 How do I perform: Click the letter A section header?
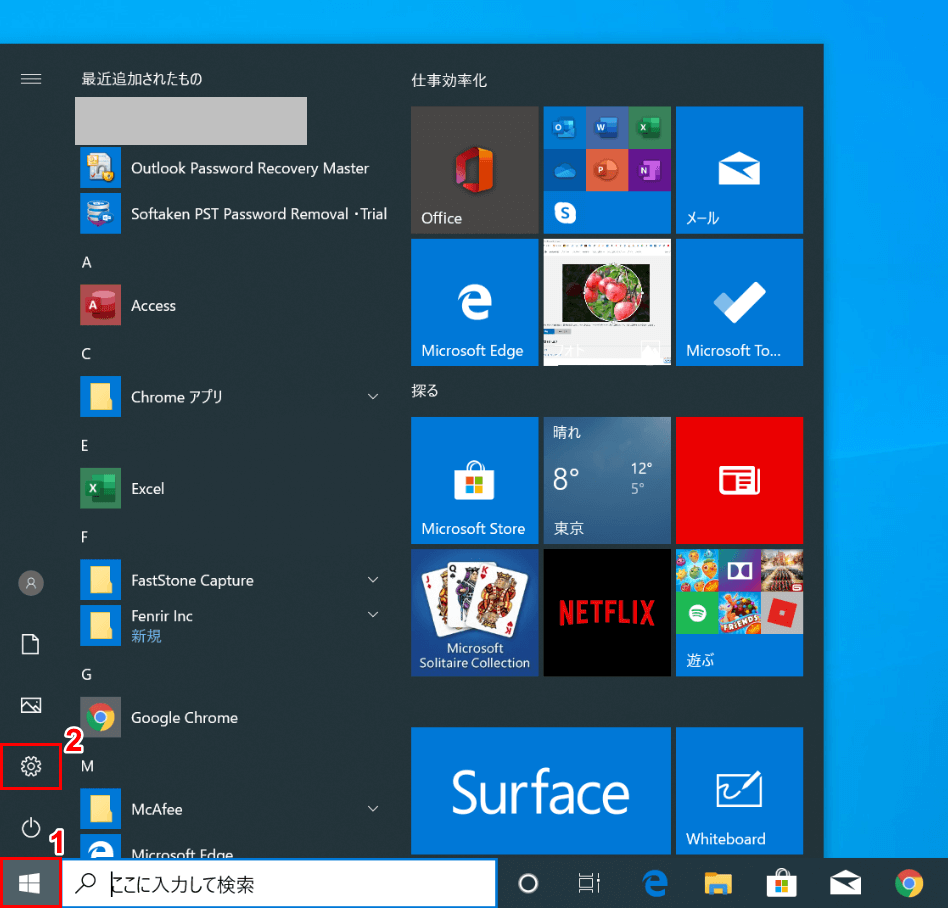(86, 262)
